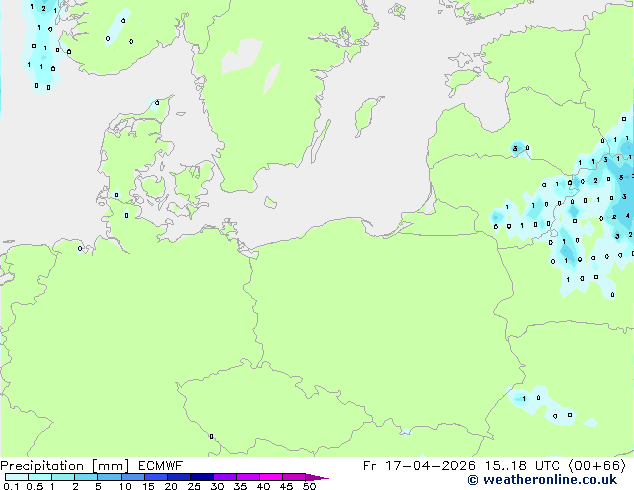Pick the 25–30 mm navy legend swatch
The width and height of the screenshot is (634, 490).
201,477
